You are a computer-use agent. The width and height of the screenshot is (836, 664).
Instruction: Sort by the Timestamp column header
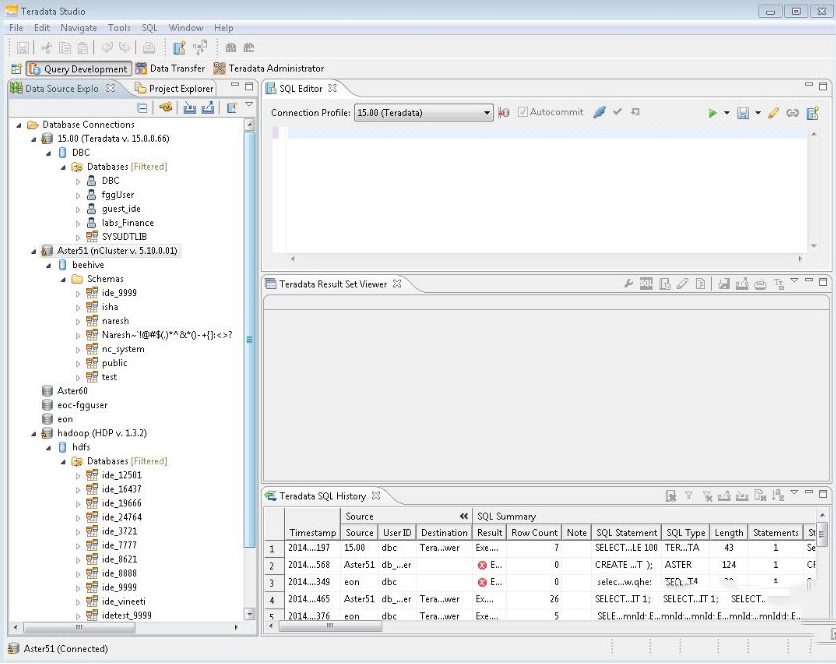pos(312,533)
